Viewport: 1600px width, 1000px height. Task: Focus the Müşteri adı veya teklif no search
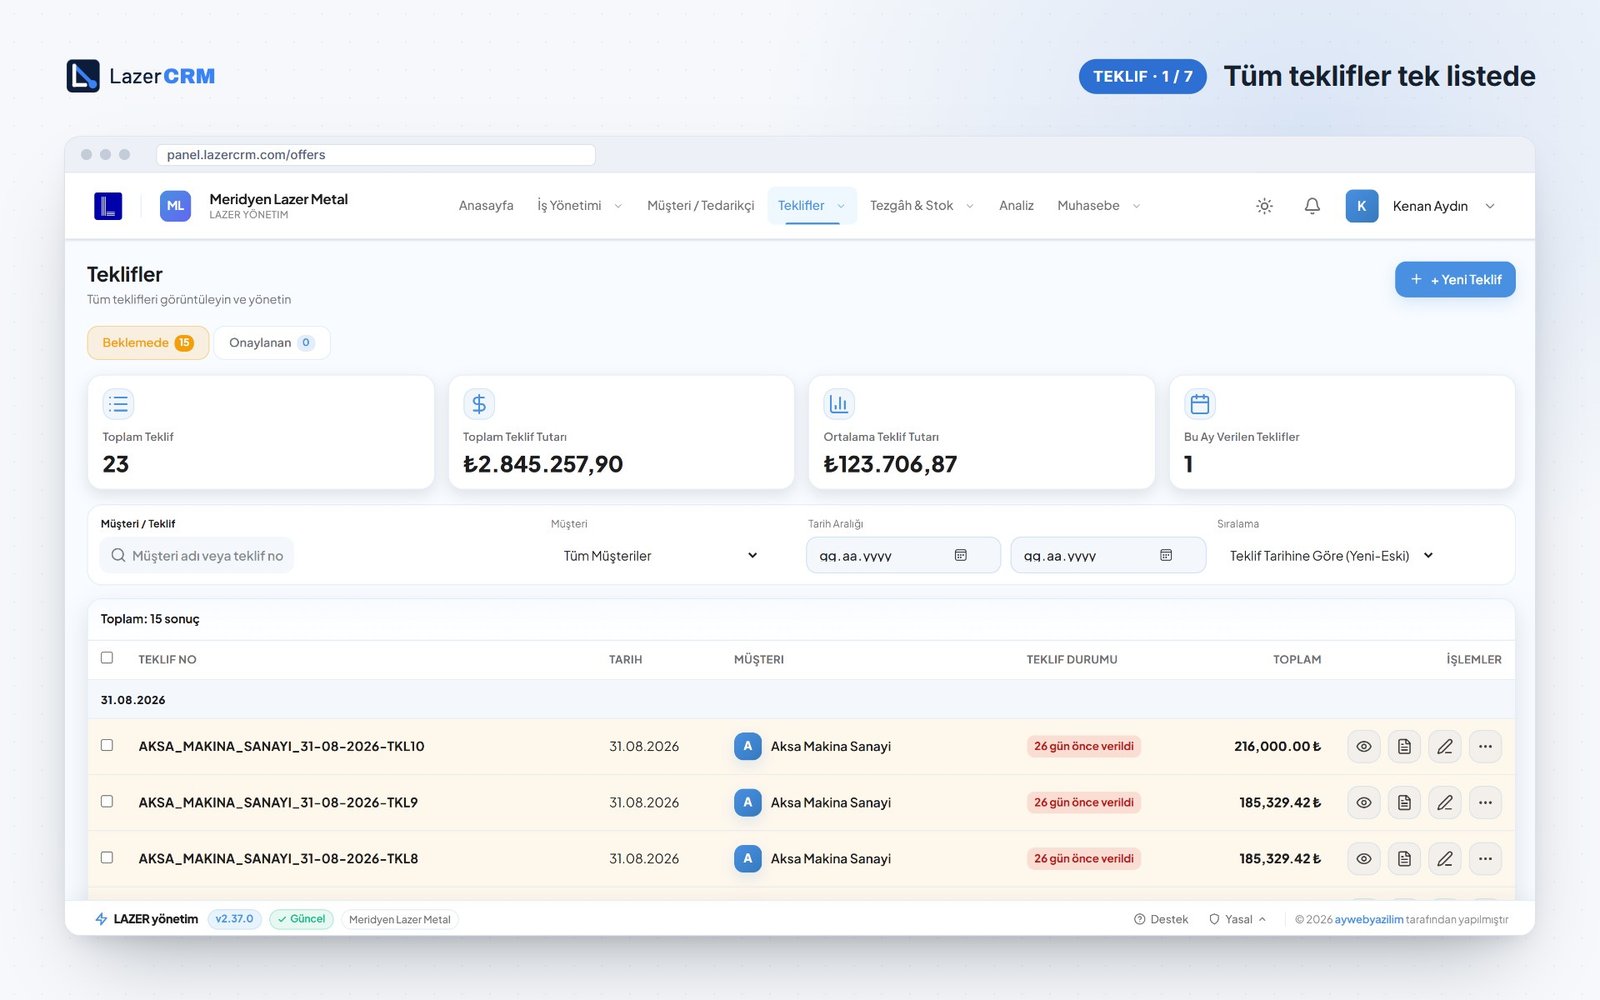click(197, 556)
